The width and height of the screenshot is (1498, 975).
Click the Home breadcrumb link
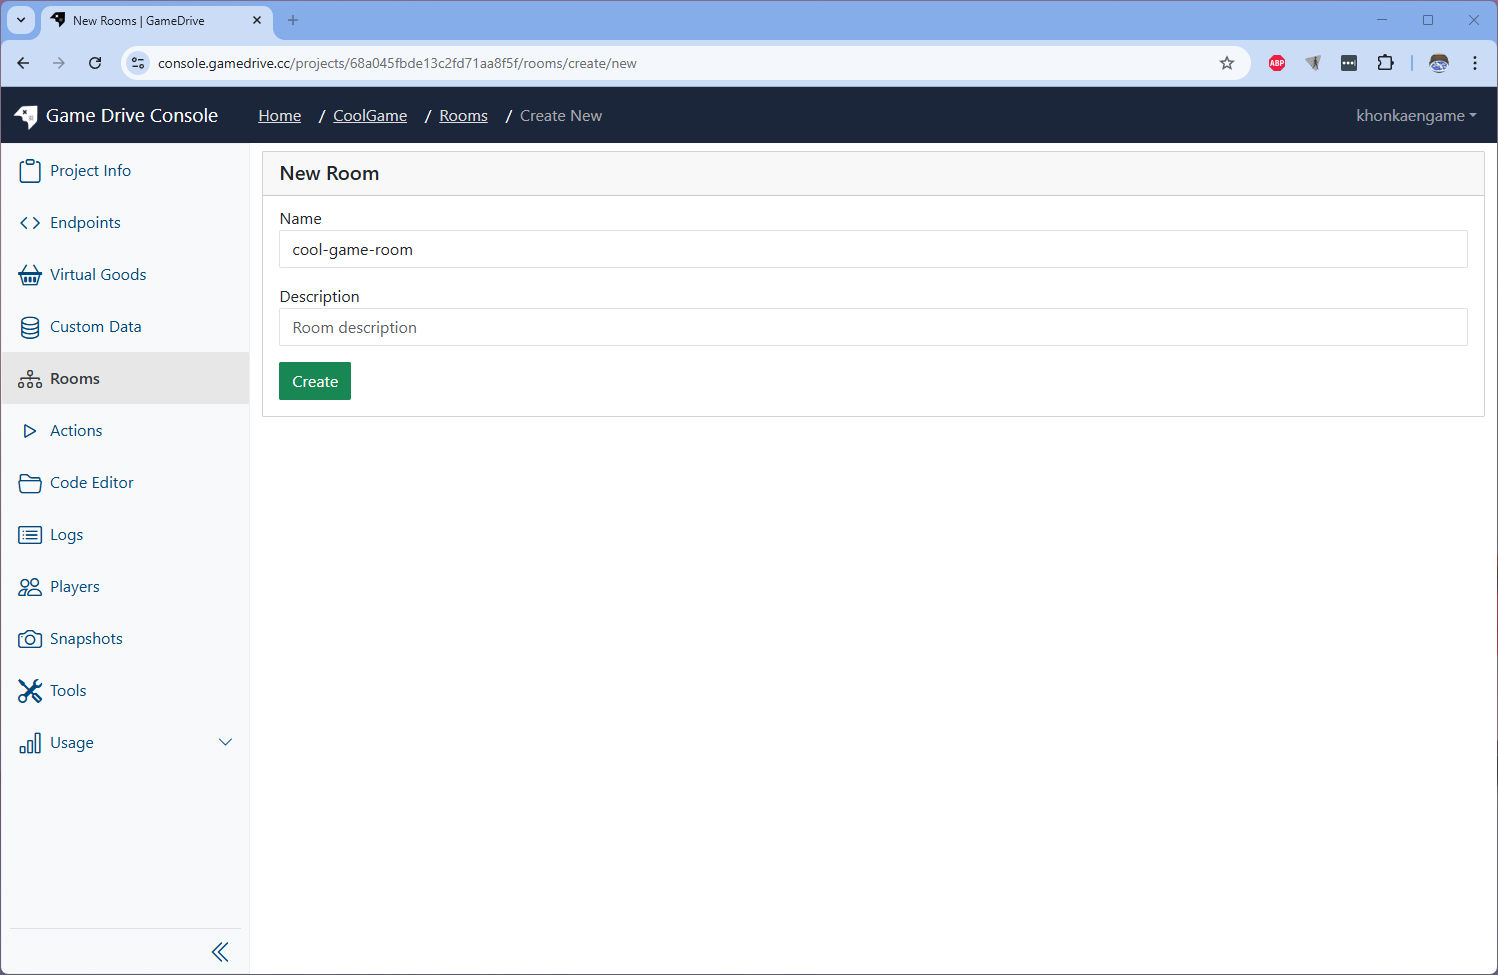click(x=280, y=116)
